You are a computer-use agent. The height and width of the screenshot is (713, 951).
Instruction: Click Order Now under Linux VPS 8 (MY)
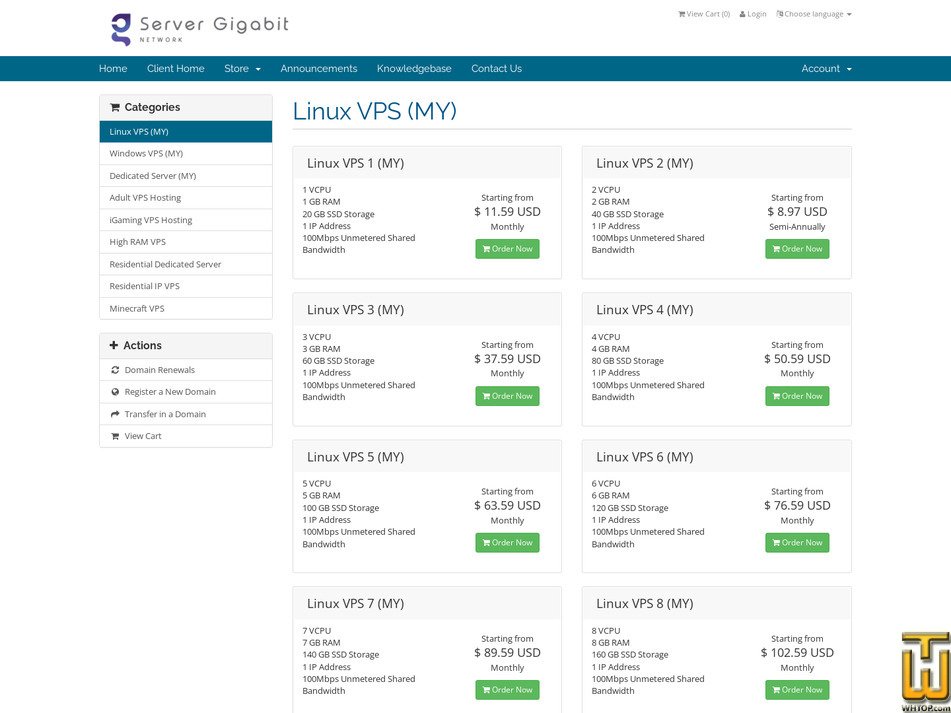point(797,689)
